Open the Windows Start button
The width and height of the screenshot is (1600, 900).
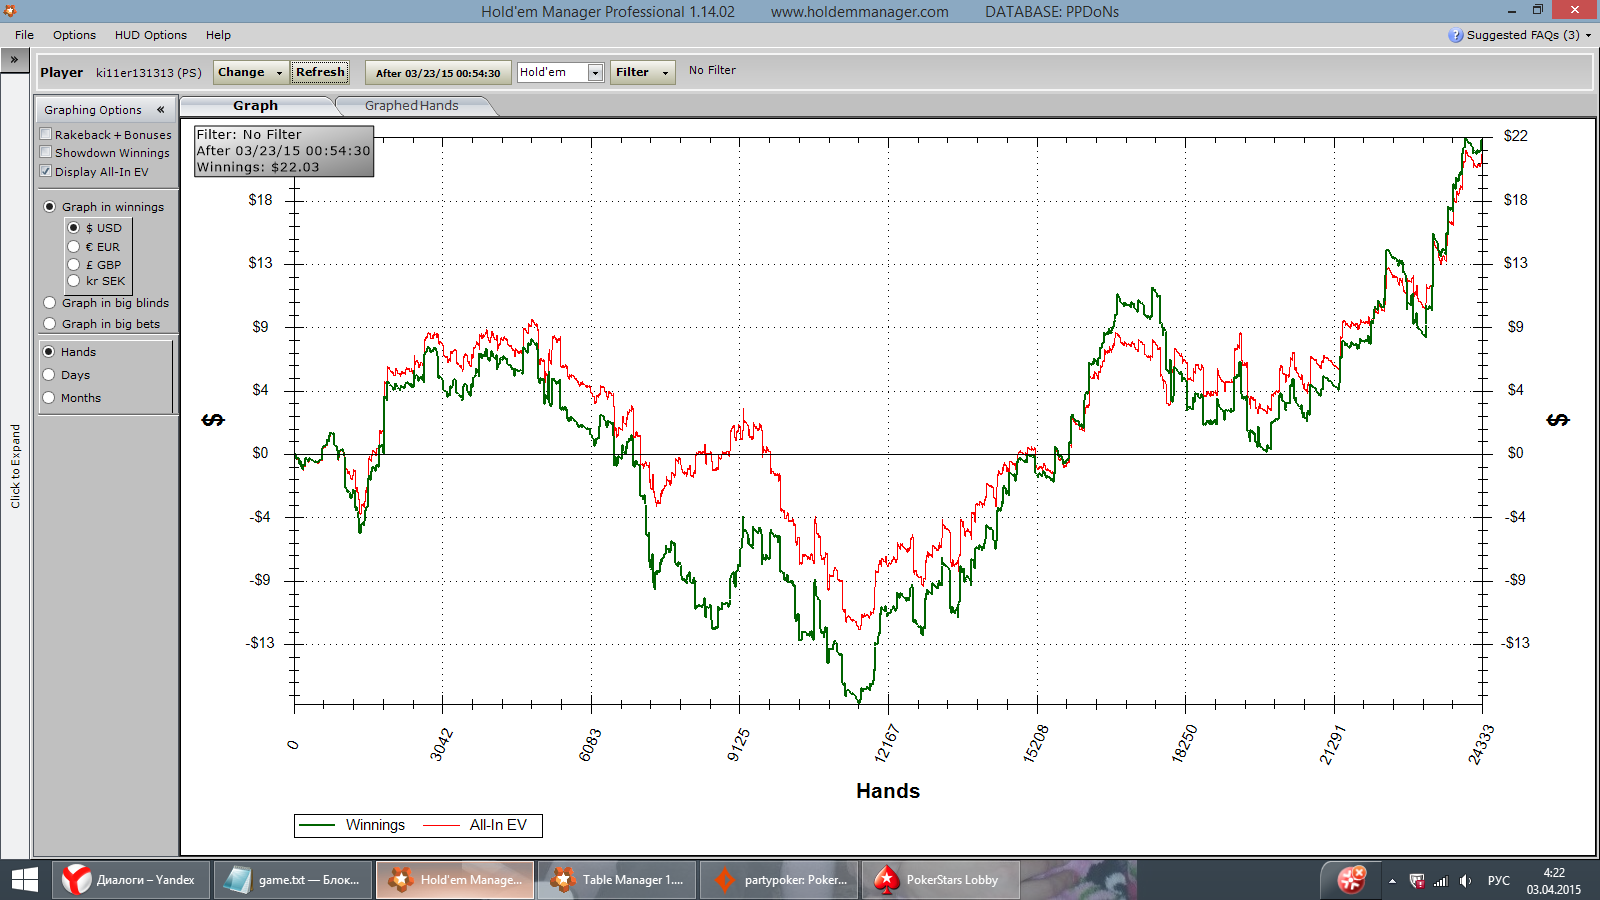(x=24, y=880)
